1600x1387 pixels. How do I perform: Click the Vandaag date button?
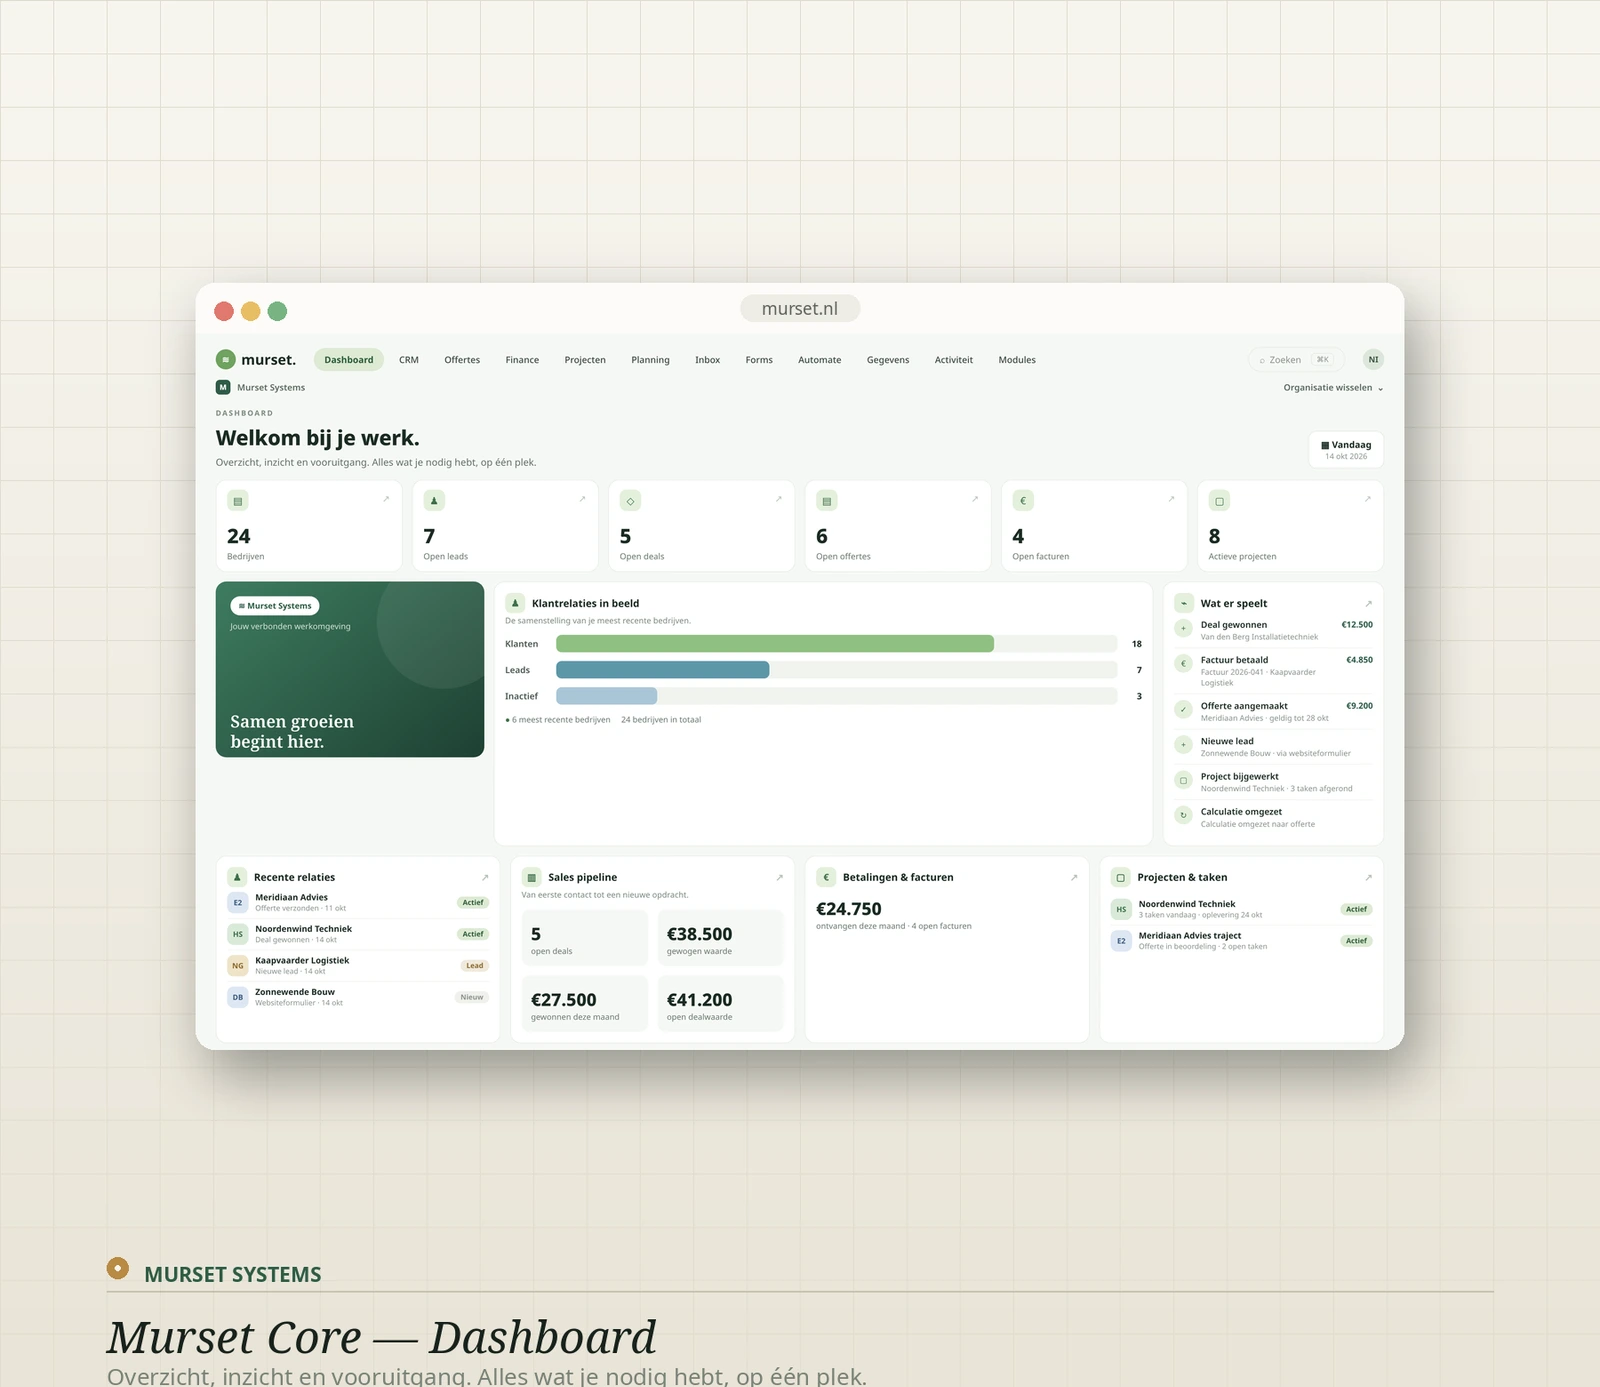(x=1346, y=450)
